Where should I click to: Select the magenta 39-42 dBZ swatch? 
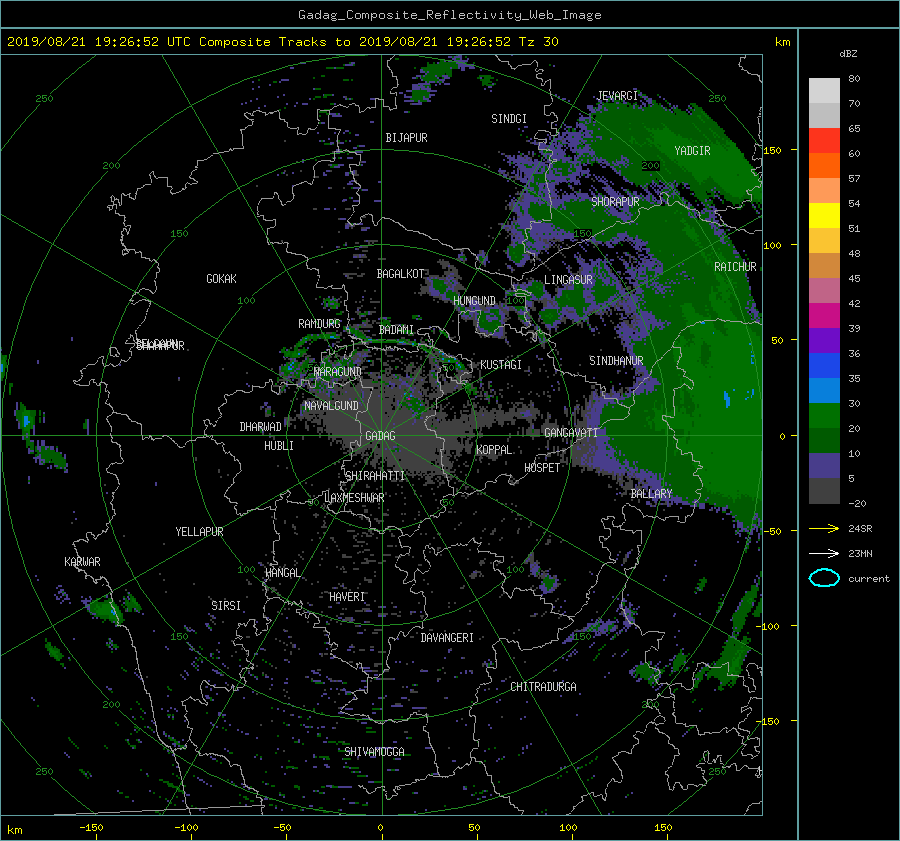pos(824,315)
